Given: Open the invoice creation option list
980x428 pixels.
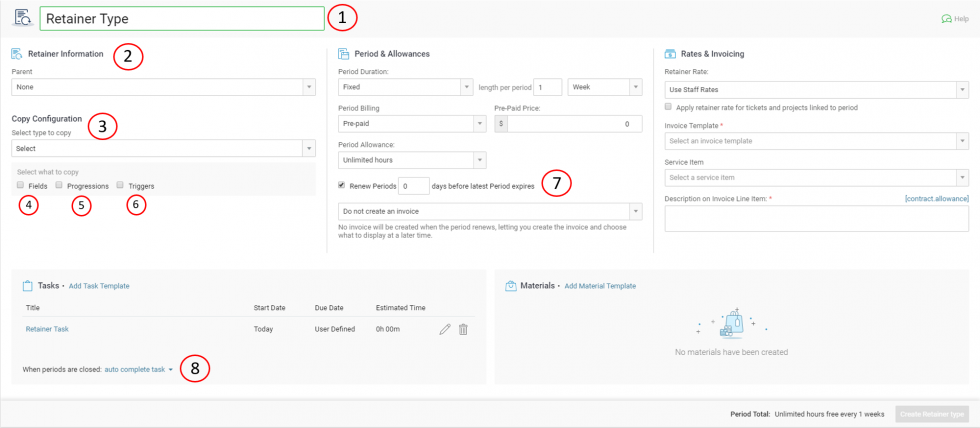Looking at the screenshot, I should click(x=491, y=211).
